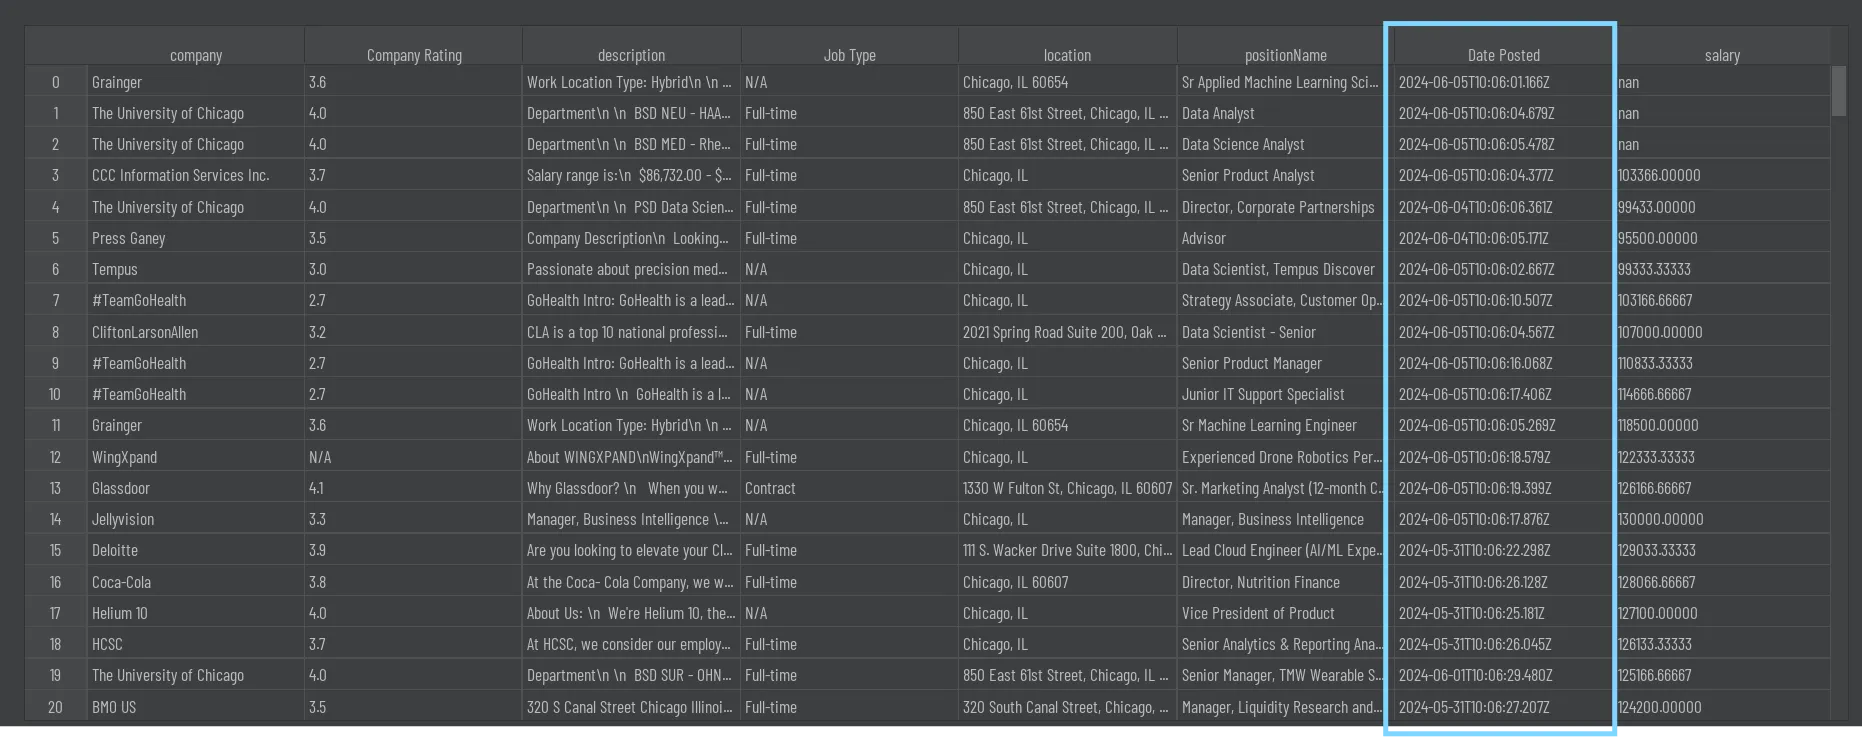Select the Helium 10 company cell
The height and width of the screenshot is (737, 1862).
[x=196, y=613]
